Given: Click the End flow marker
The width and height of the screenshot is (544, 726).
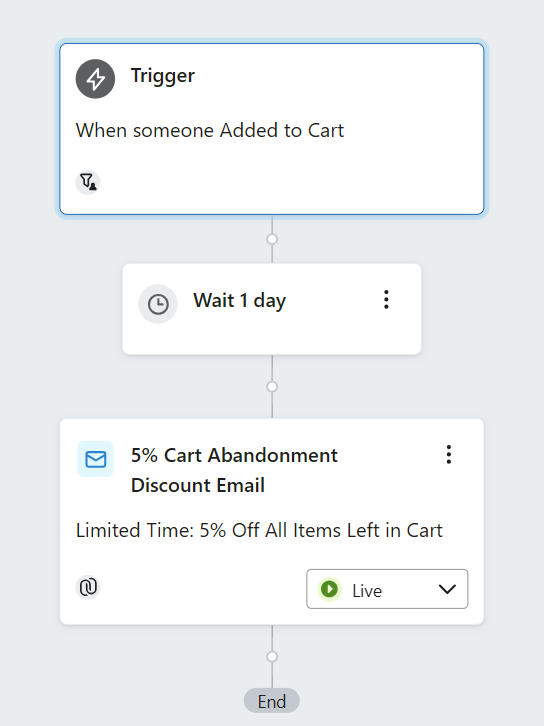Looking at the screenshot, I should point(272,701).
